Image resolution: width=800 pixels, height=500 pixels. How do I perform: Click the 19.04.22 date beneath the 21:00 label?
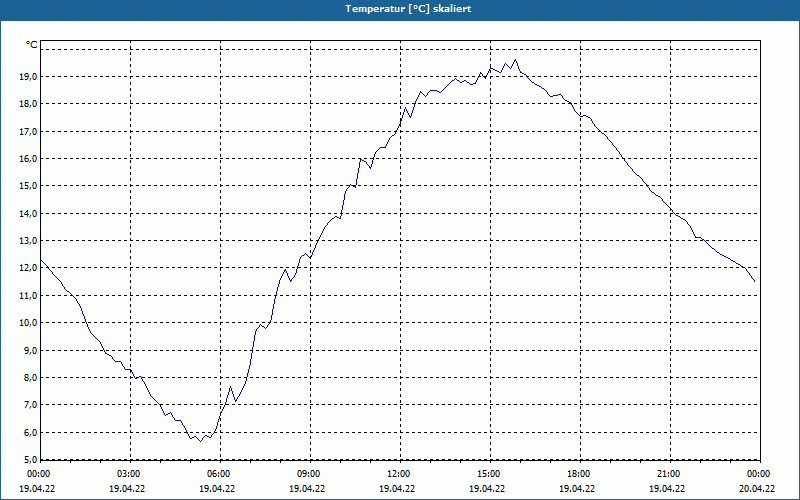(667, 488)
